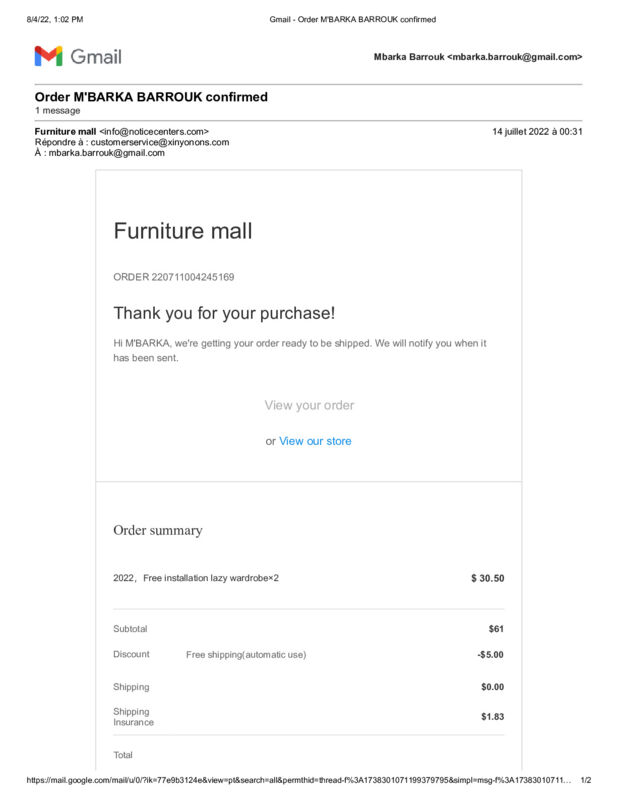The height and width of the screenshot is (800, 618).
Task: Click order number 220711004245169
Action: coord(192,277)
